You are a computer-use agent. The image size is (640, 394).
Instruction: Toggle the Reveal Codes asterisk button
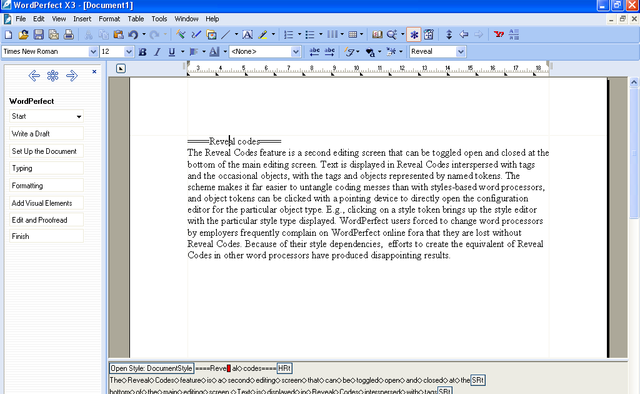414,35
